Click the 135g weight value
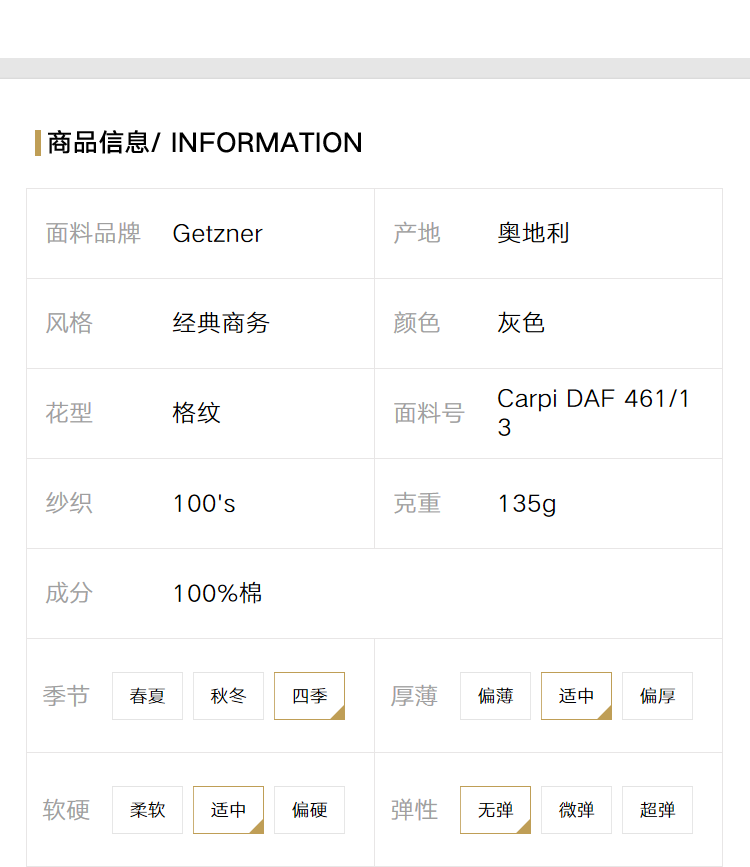Screen dimensions: 750x867 point(527,504)
